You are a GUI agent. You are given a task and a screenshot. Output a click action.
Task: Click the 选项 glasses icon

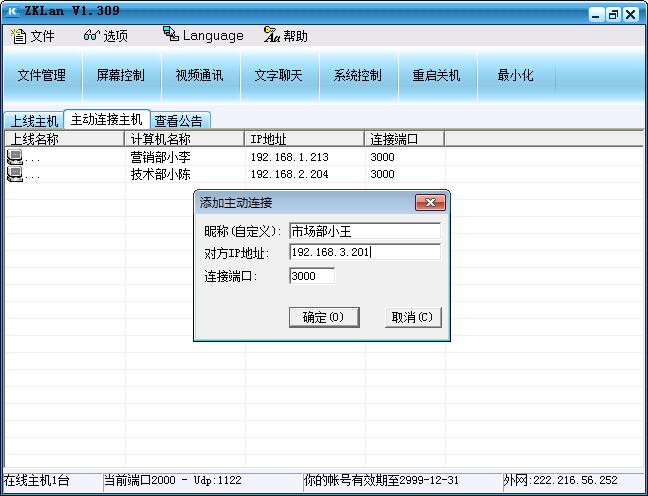coord(91,36)
